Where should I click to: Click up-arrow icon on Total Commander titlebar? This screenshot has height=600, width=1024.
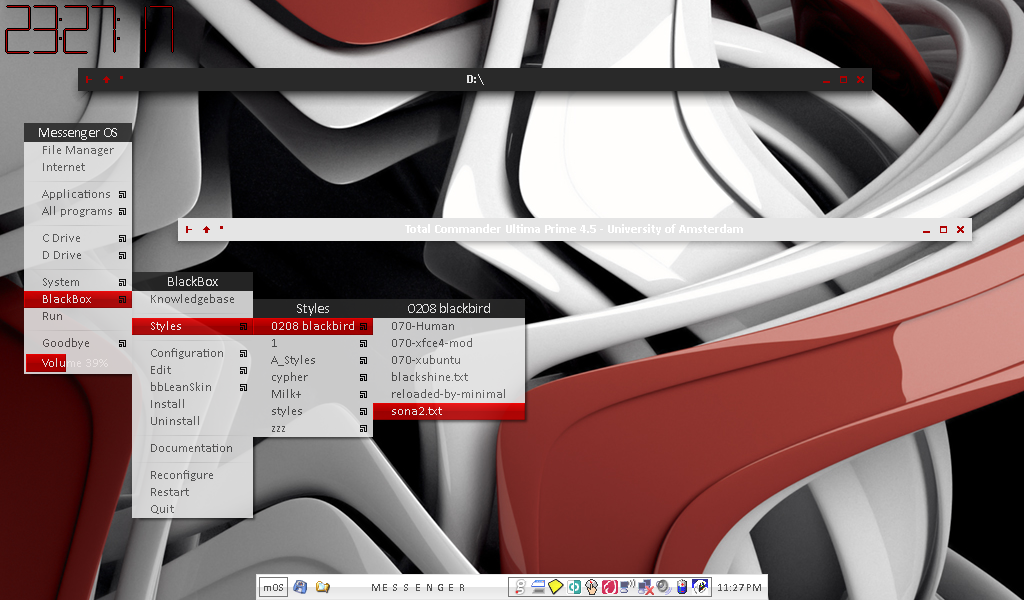tap(206, 229)
